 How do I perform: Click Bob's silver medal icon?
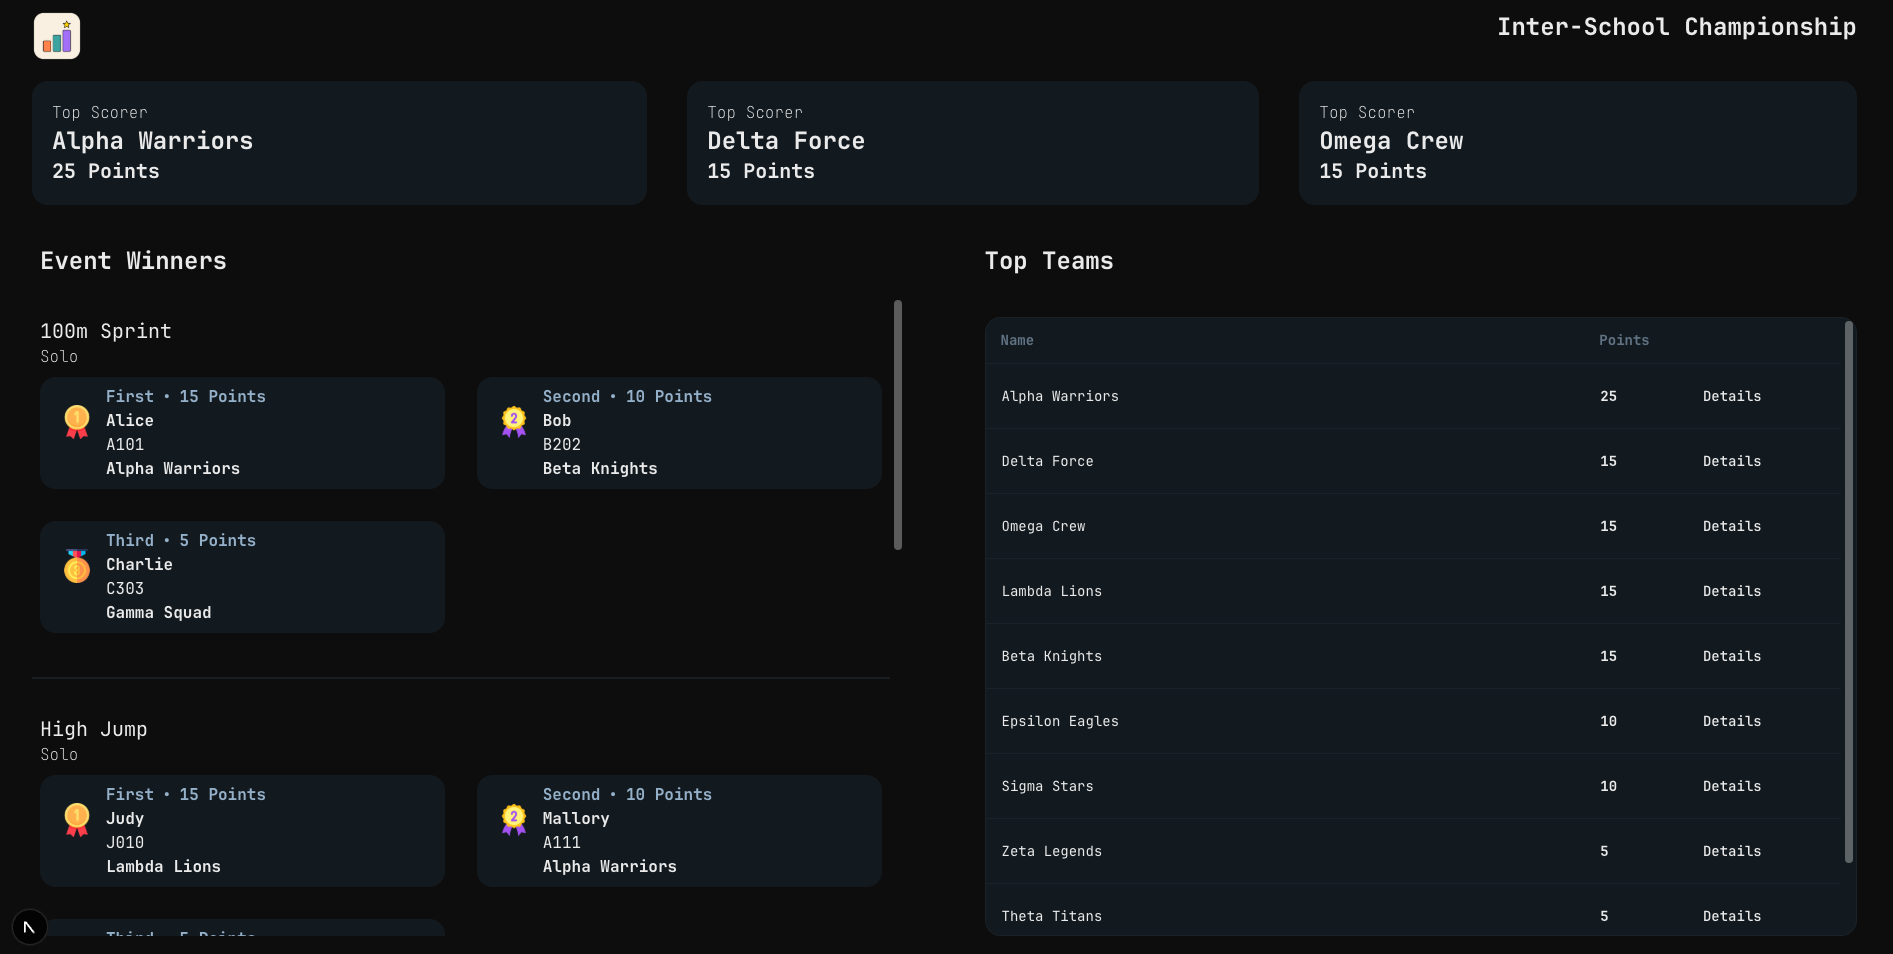(513, 421)
